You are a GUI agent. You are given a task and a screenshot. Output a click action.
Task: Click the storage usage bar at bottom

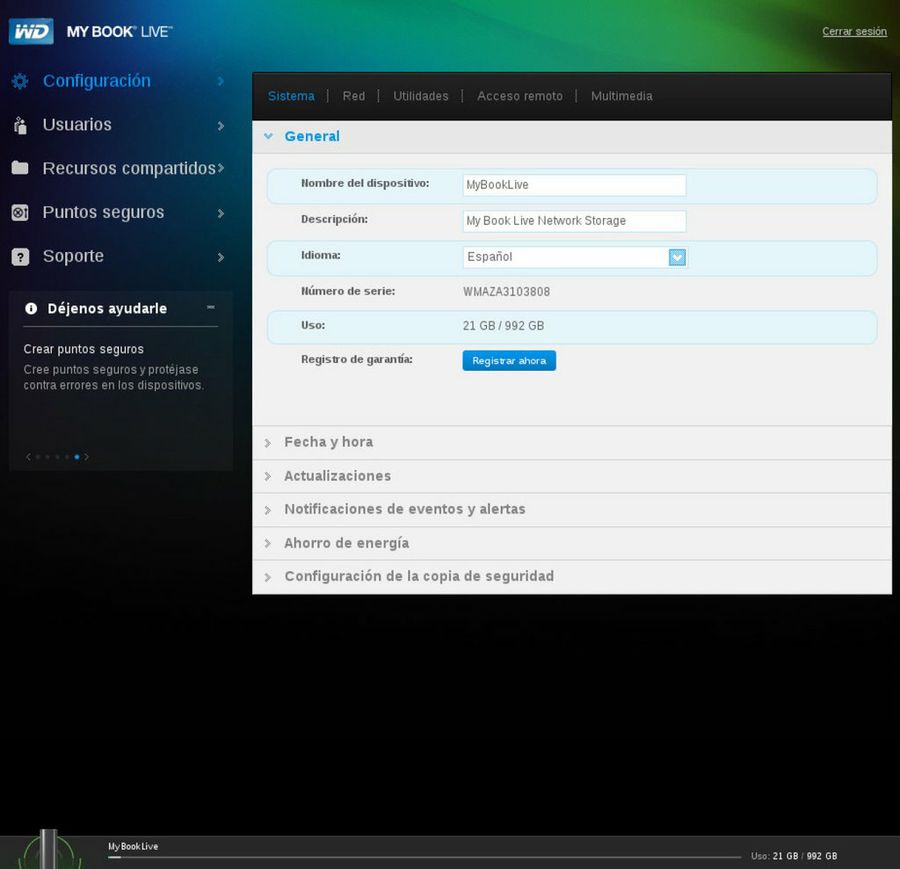(425, 857)
